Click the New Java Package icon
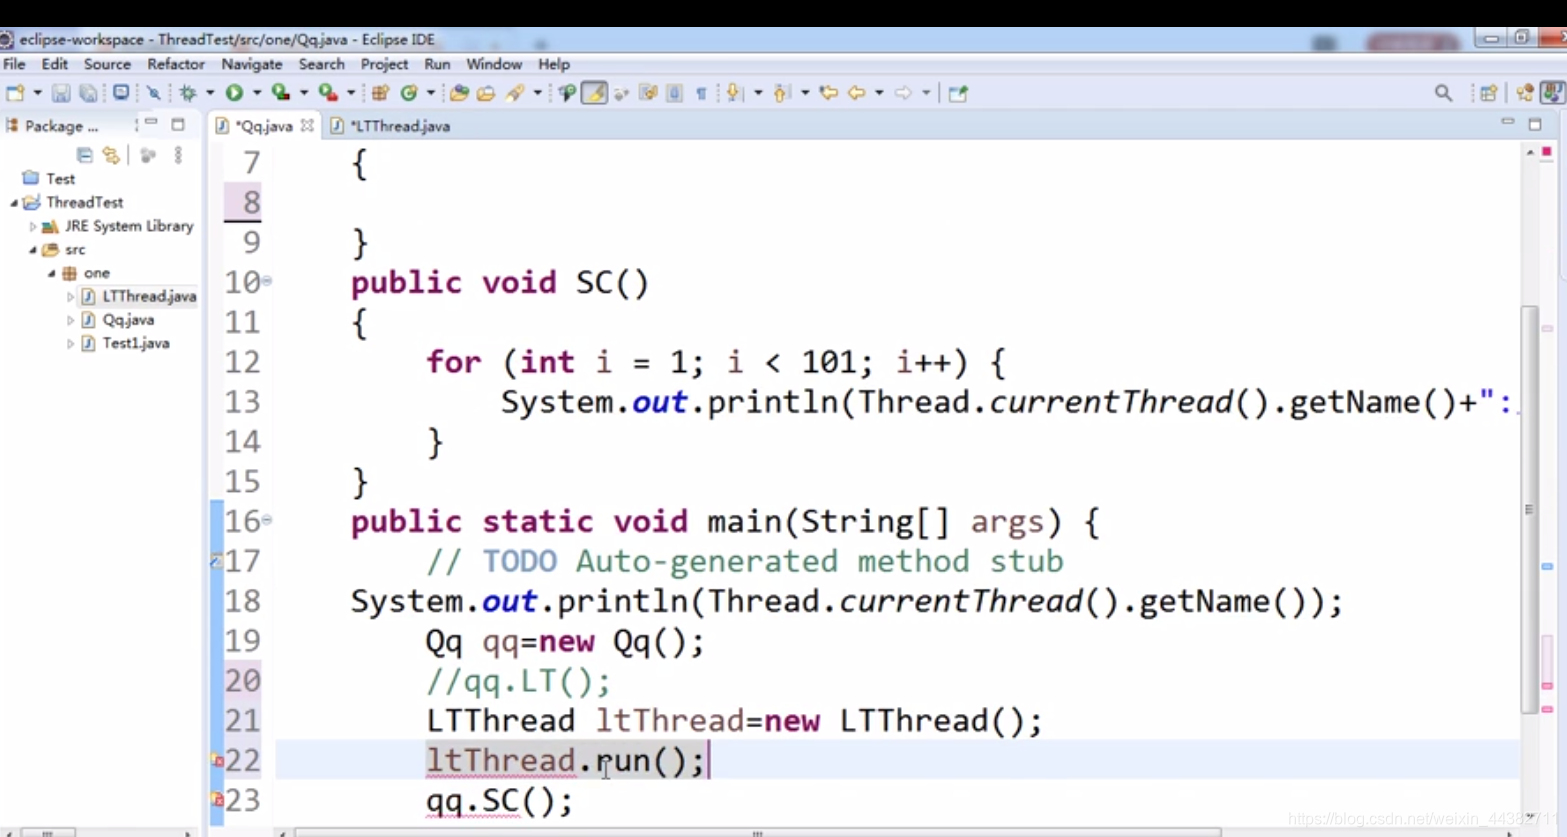This screenshot has width=1567, height=837. tap(380, 93)
